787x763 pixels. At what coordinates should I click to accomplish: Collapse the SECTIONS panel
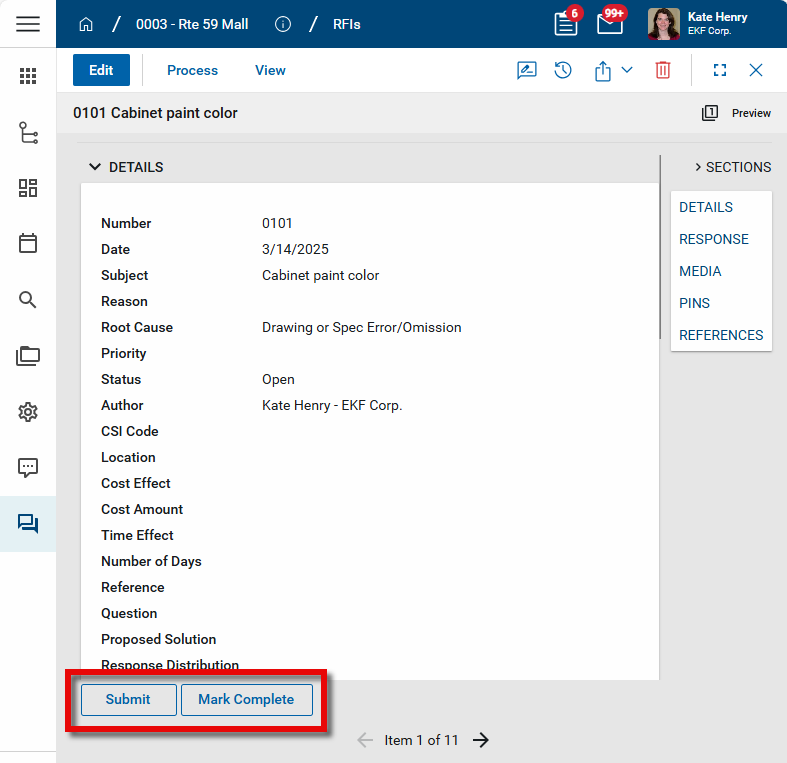[698, 167]
